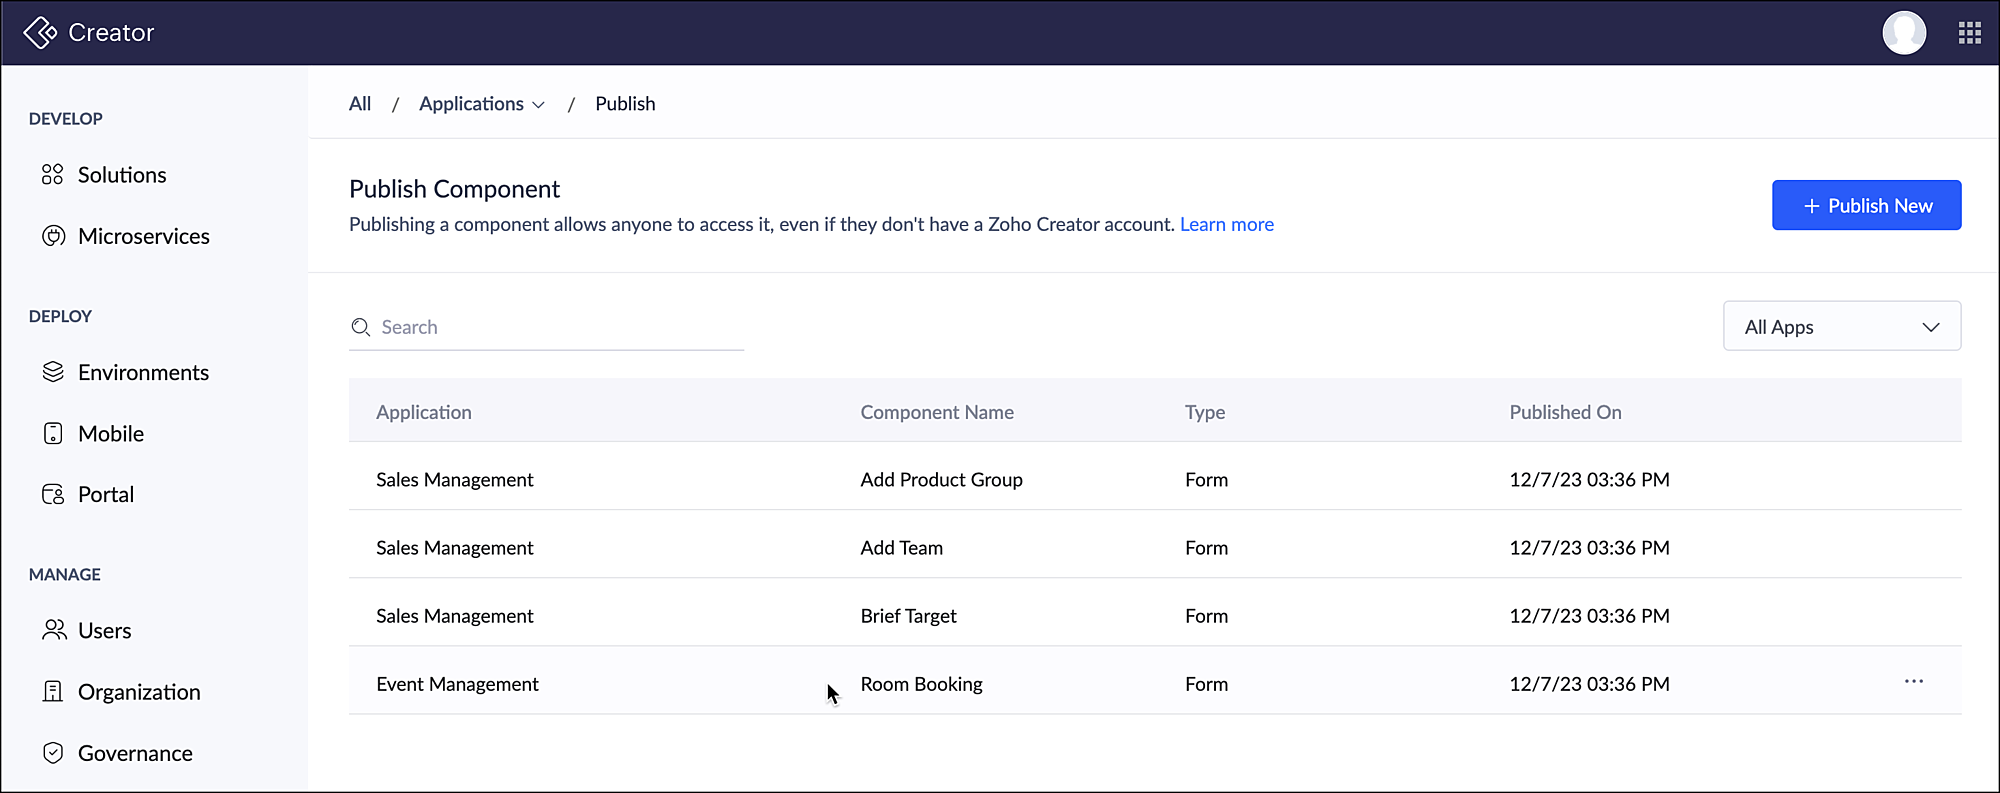Go to All in the breadcrumb
The height and width of the screenshot is (793, 2000).
[360, 104]
